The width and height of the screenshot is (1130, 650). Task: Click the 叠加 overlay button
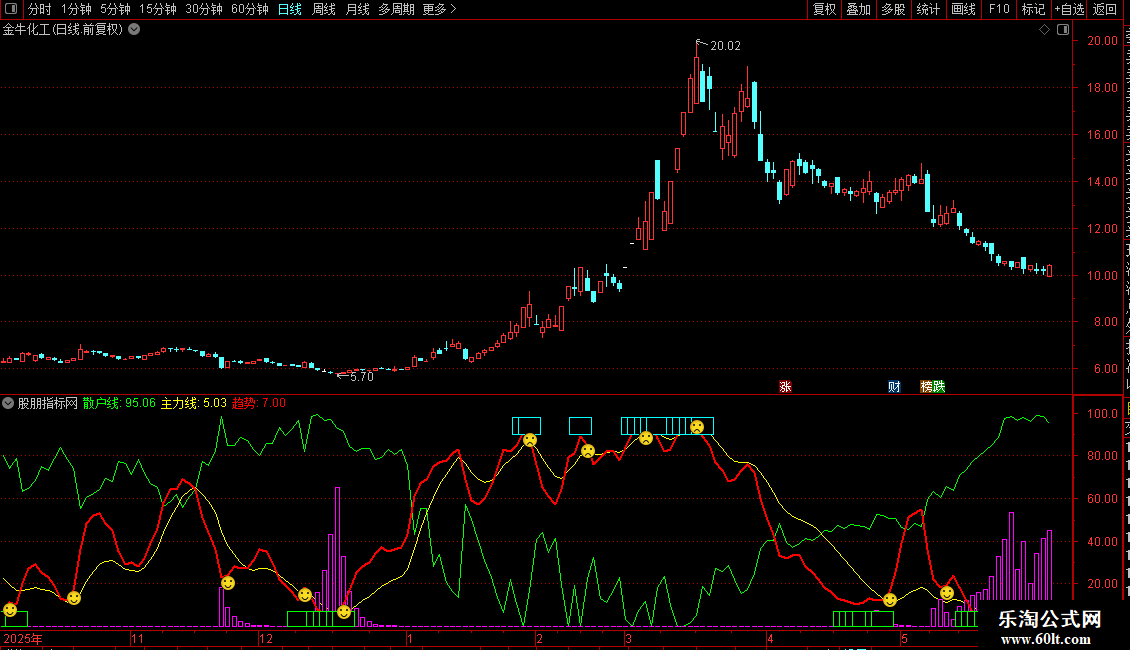[x=858, y=9]
